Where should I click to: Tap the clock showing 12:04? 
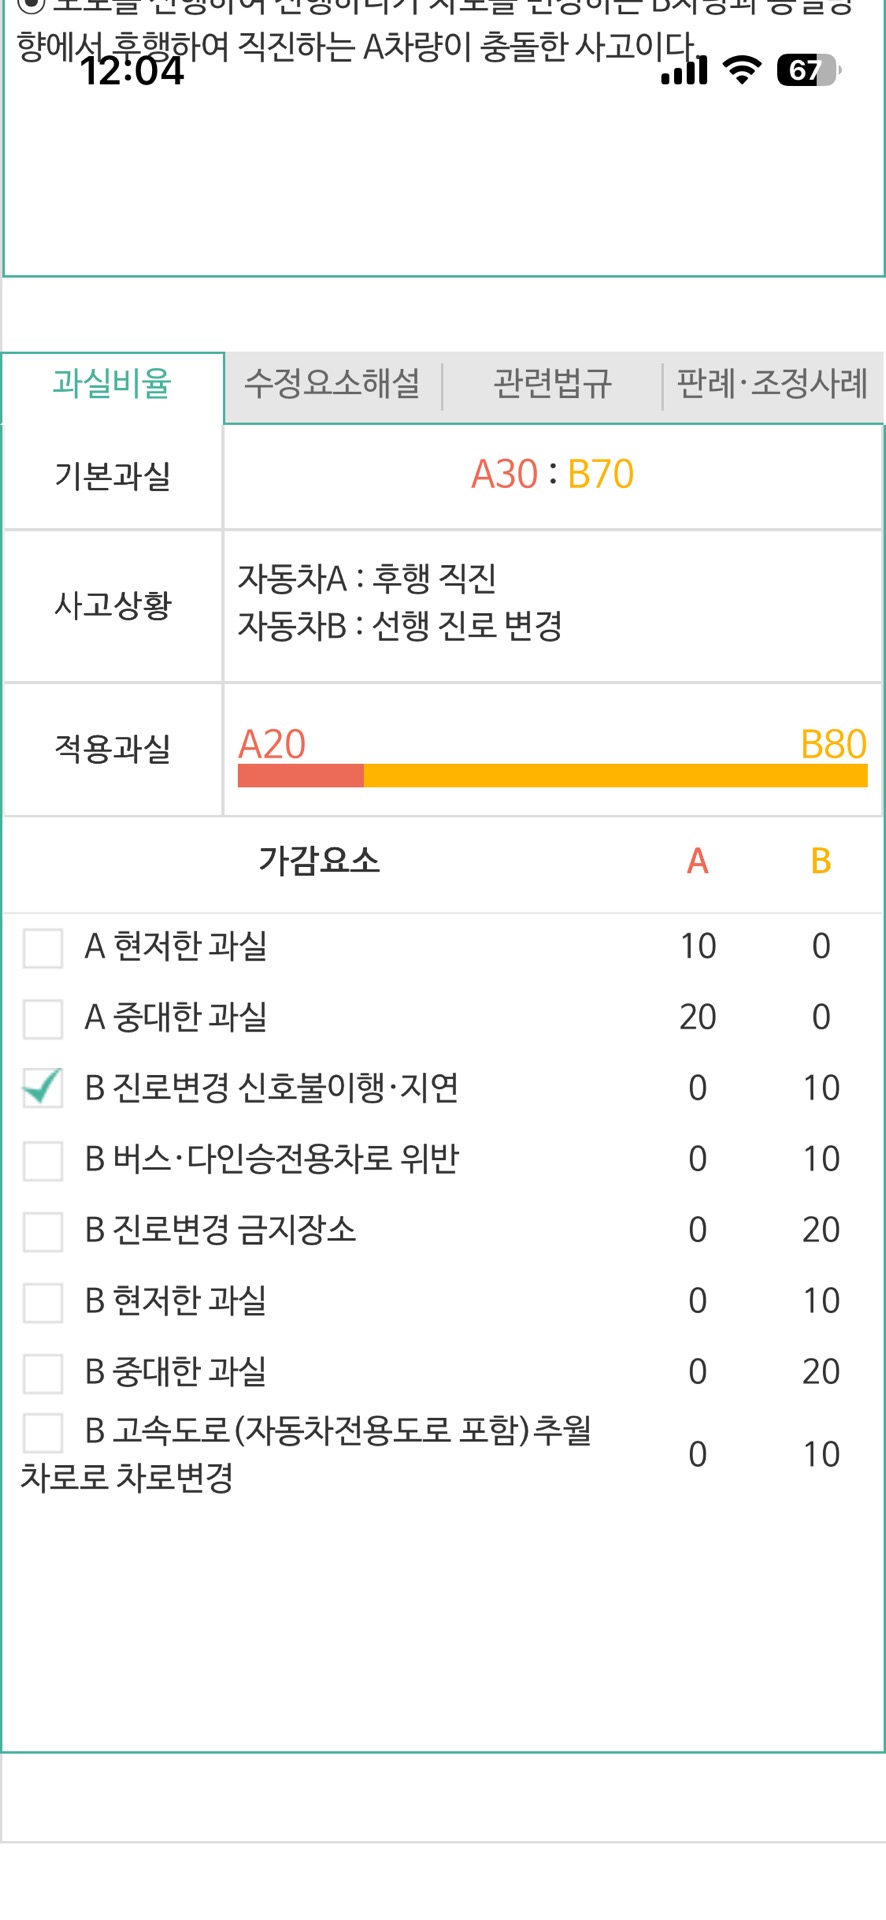132,71
